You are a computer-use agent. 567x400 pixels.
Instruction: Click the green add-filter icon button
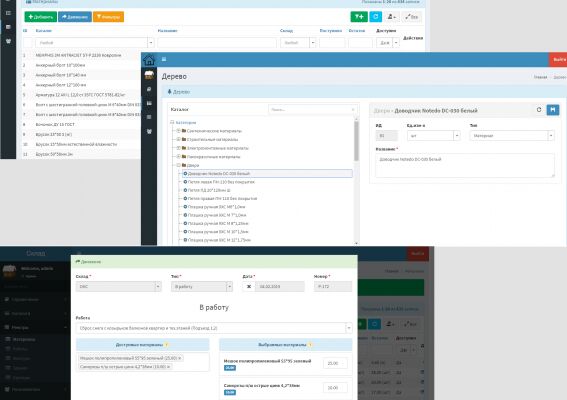pos(359,17)
